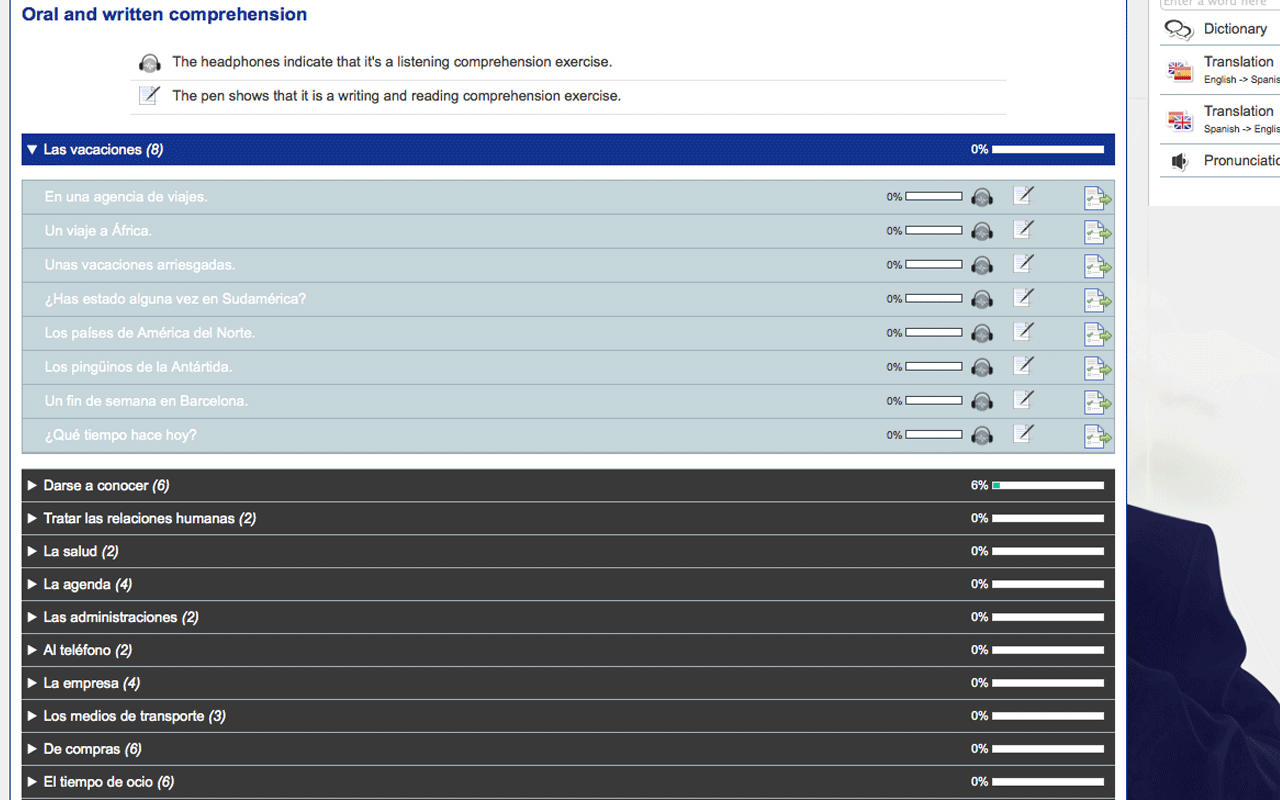Open pen icon for the Sudamérica question row
1280x800 pixels.
click(1023, 298)
